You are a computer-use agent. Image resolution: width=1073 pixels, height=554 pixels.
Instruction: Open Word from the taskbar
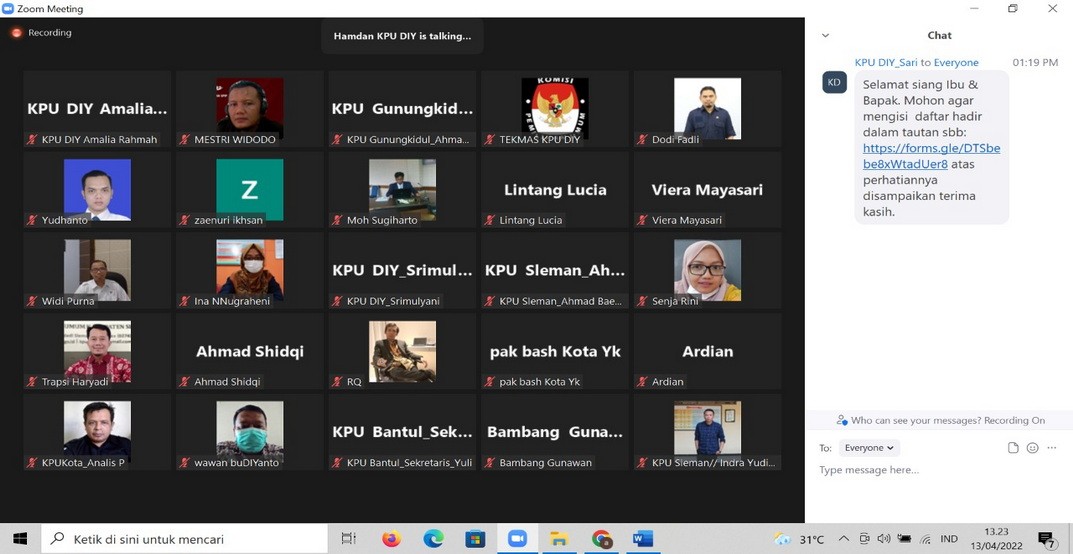point(642,539)
